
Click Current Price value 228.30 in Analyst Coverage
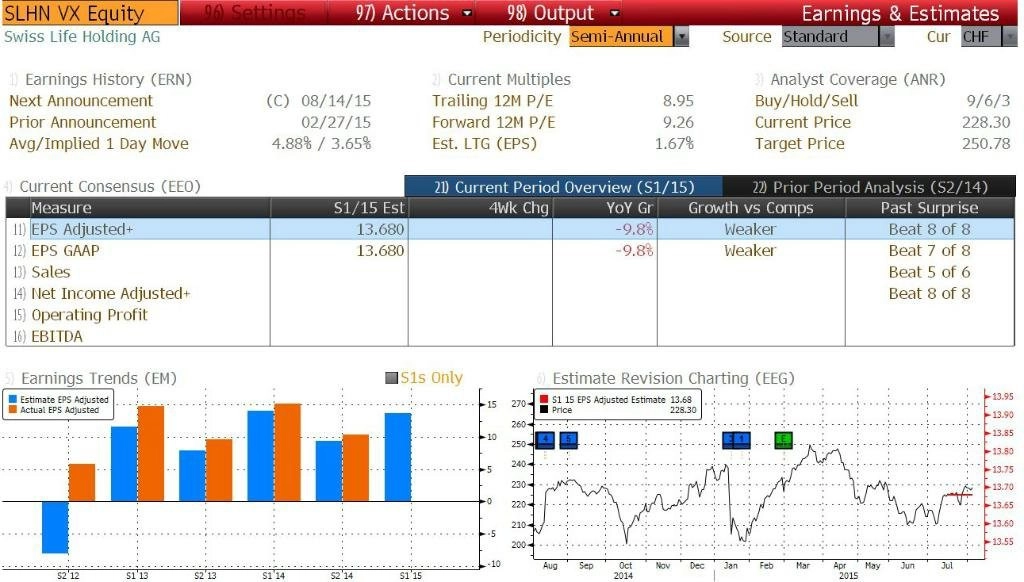(986, 123)
